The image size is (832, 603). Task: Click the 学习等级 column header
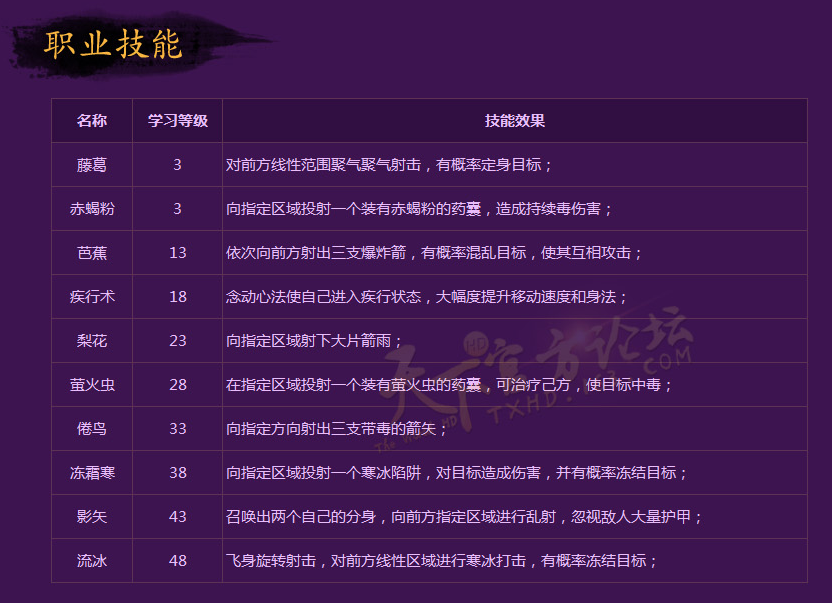(x=178, y=120)
